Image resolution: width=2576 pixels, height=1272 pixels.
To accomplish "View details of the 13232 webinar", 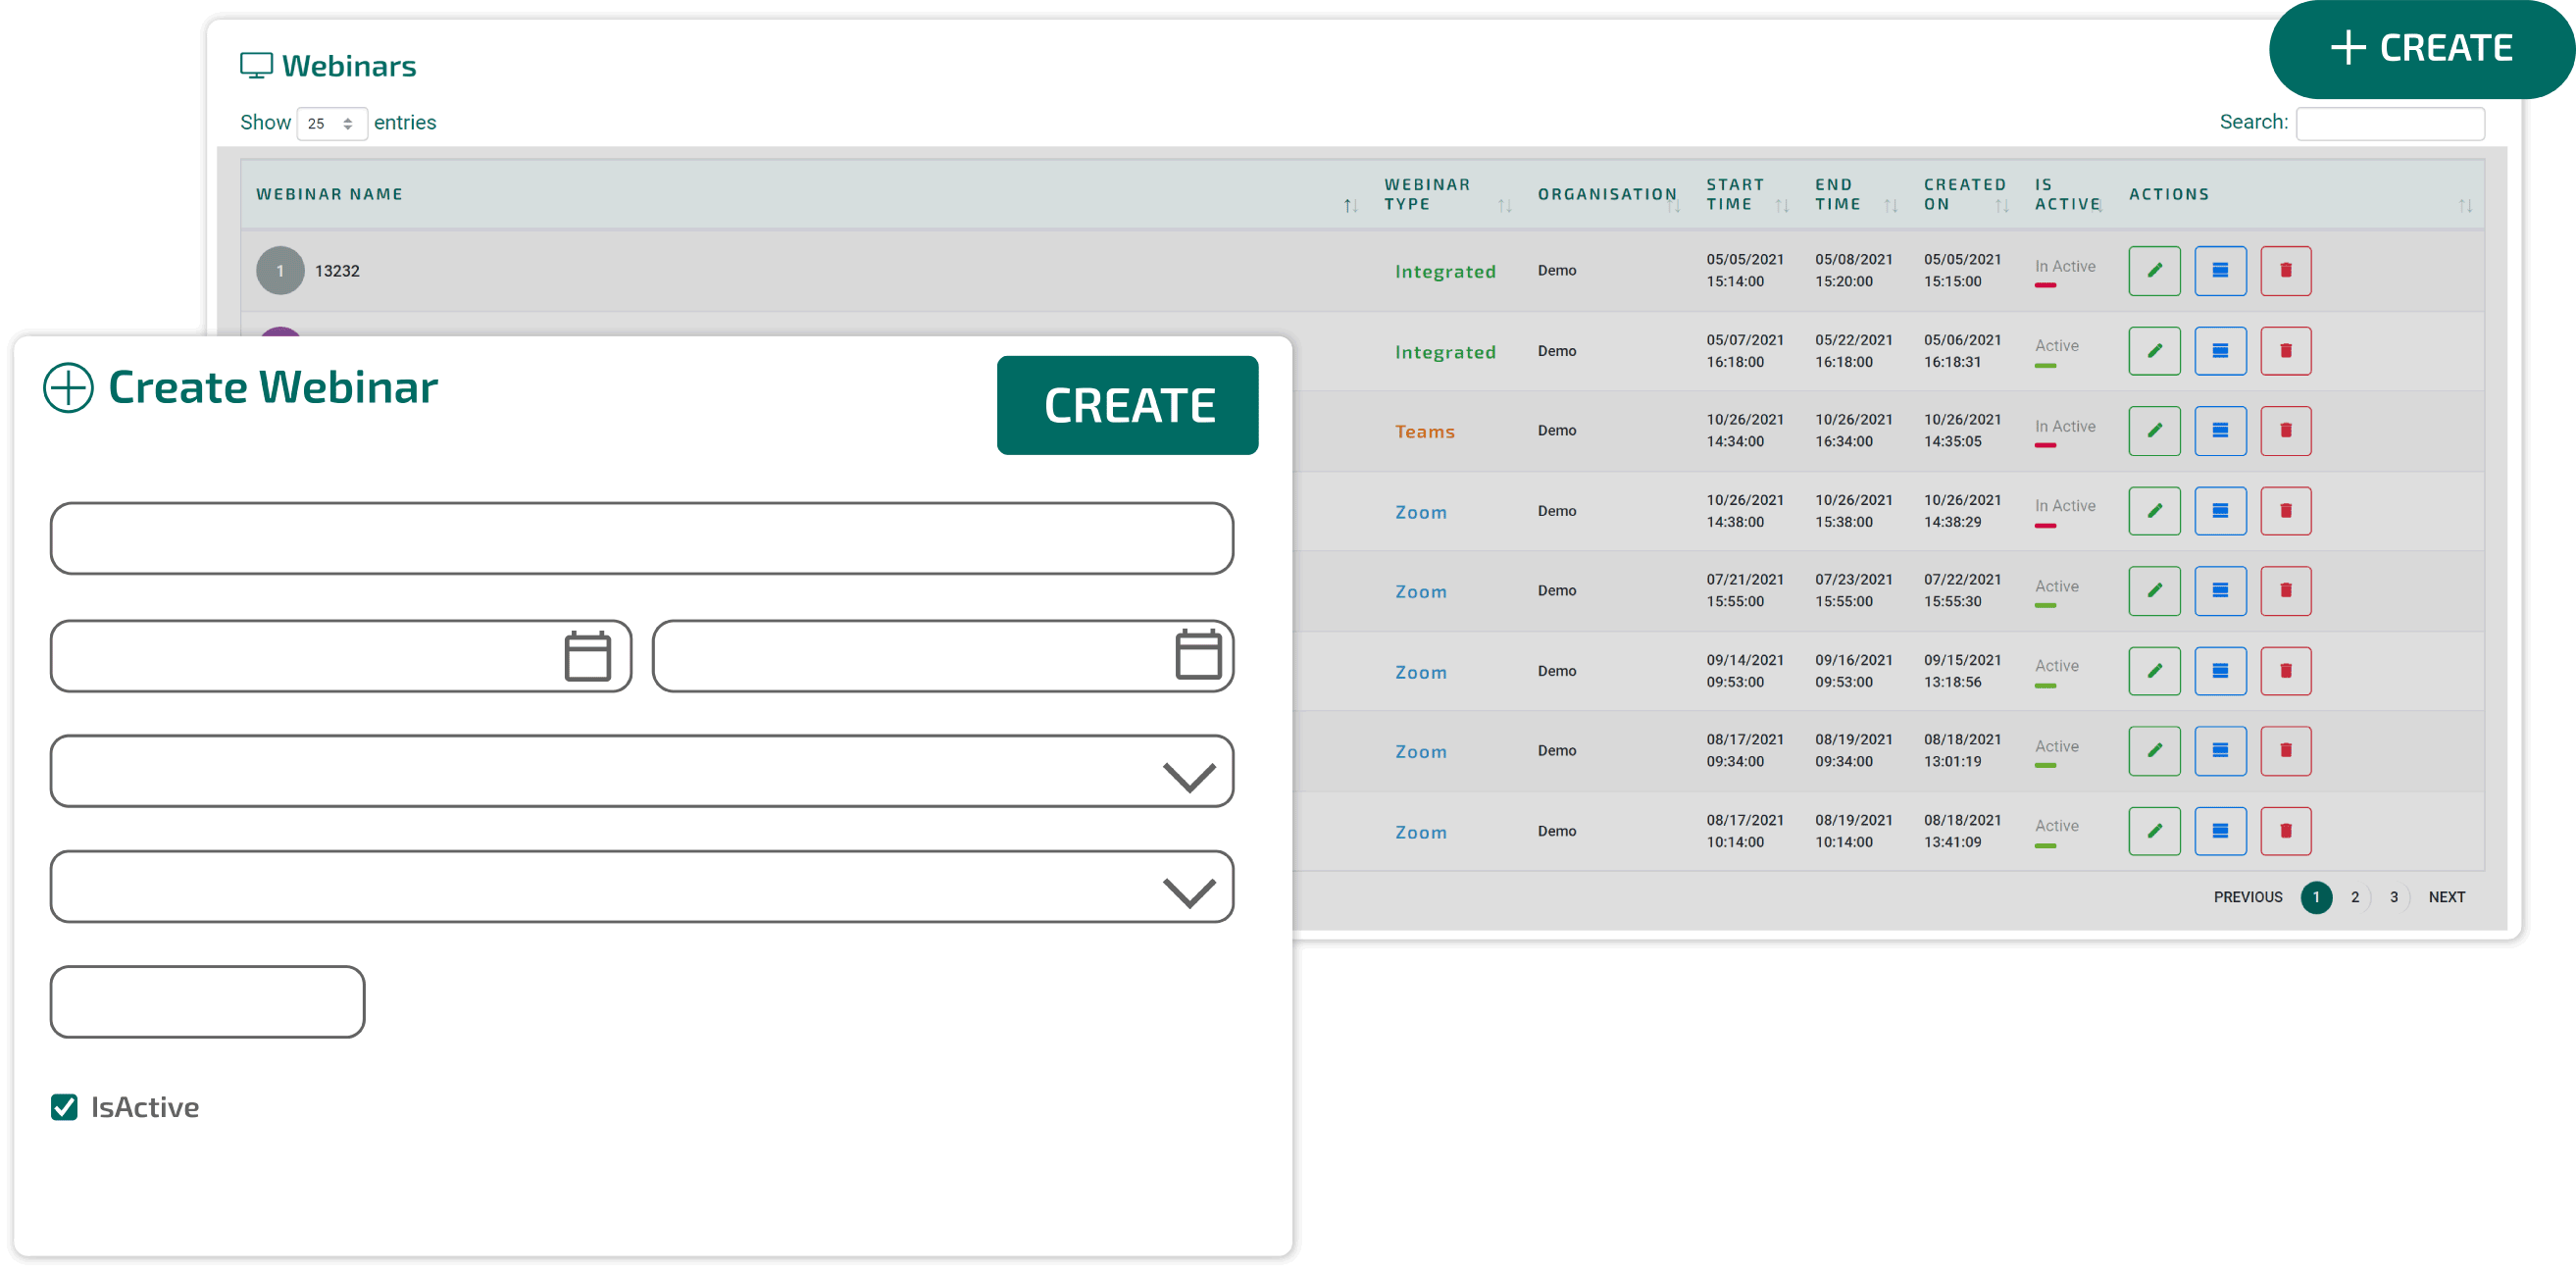I will point(2220,270).
